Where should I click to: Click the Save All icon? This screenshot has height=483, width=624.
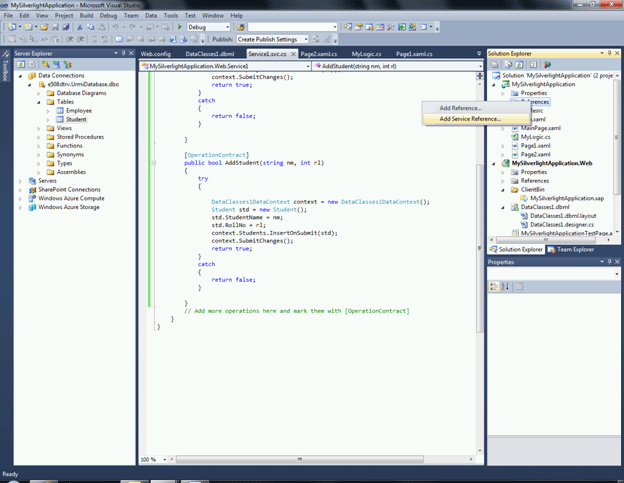point(66,27)
